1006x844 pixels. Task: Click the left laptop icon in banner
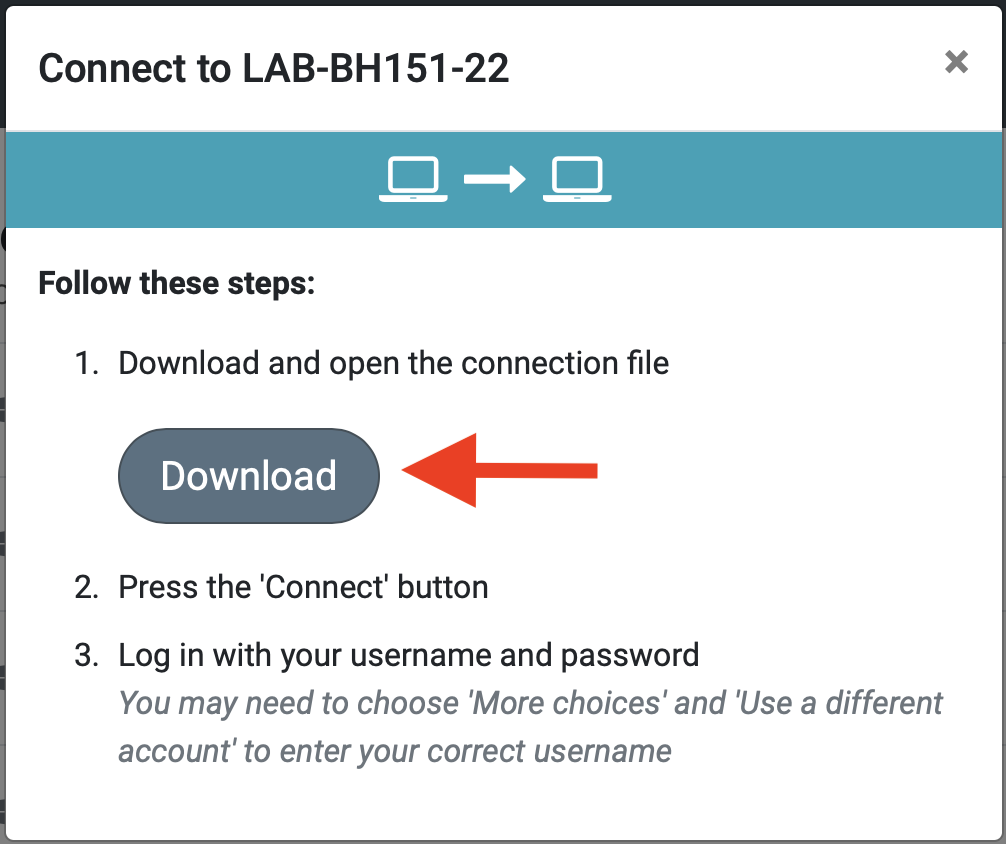coord(413,180)
